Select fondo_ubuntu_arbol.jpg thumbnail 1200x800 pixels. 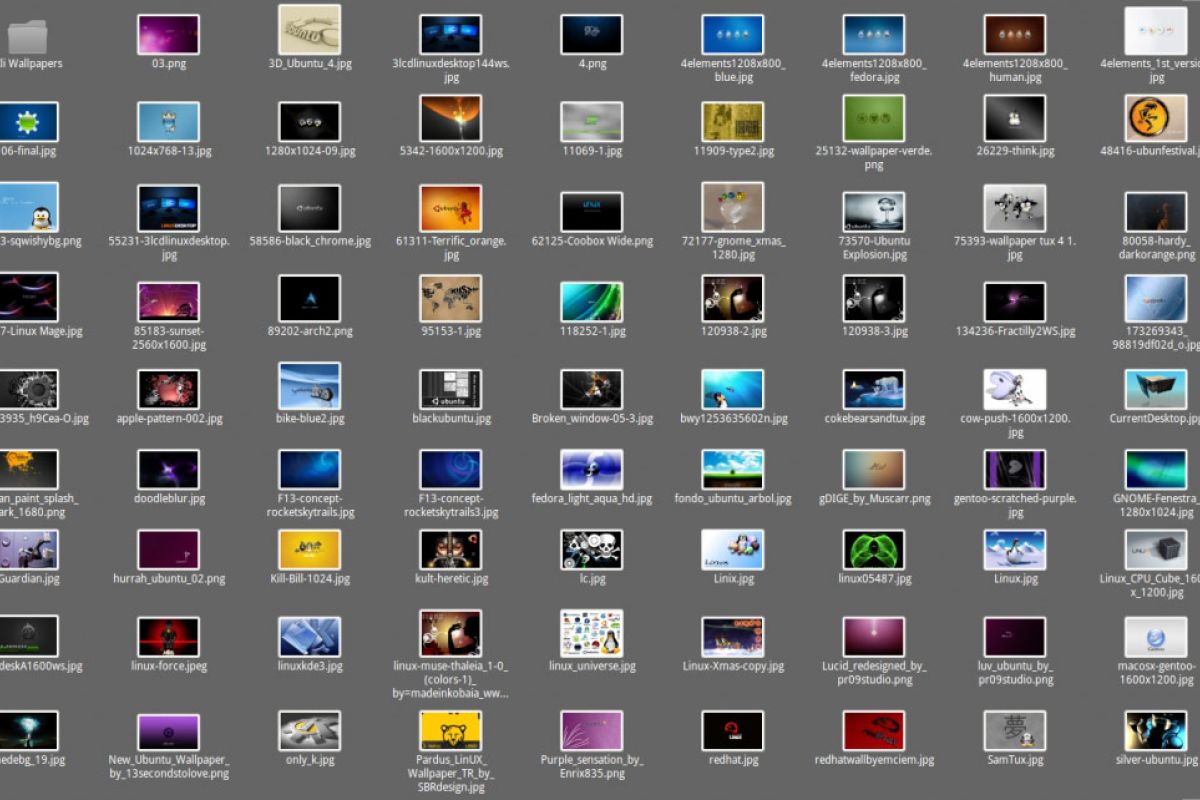[732, 469]
